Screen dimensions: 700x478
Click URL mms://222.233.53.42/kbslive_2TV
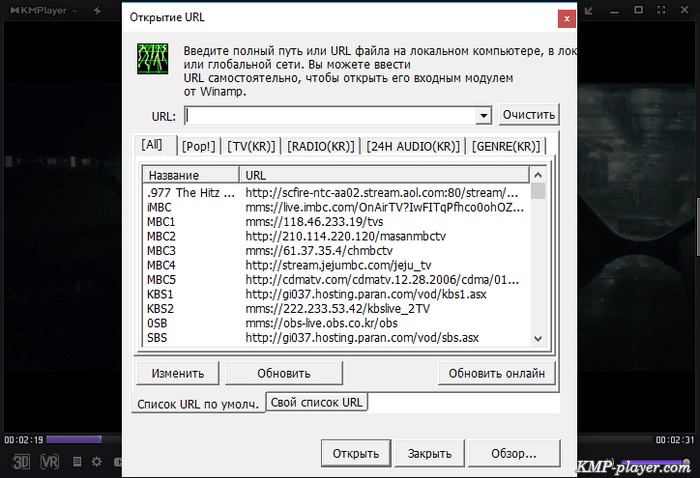click(338, 308)
